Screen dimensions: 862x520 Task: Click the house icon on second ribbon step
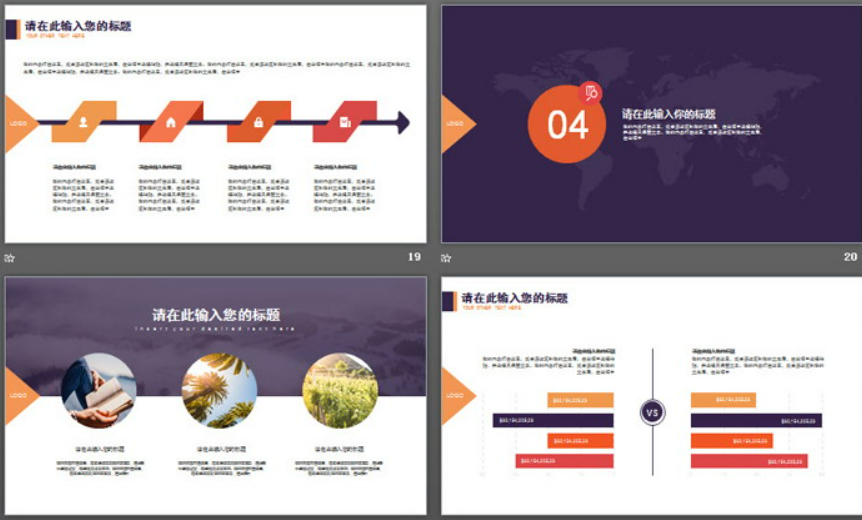coord(171,122)
